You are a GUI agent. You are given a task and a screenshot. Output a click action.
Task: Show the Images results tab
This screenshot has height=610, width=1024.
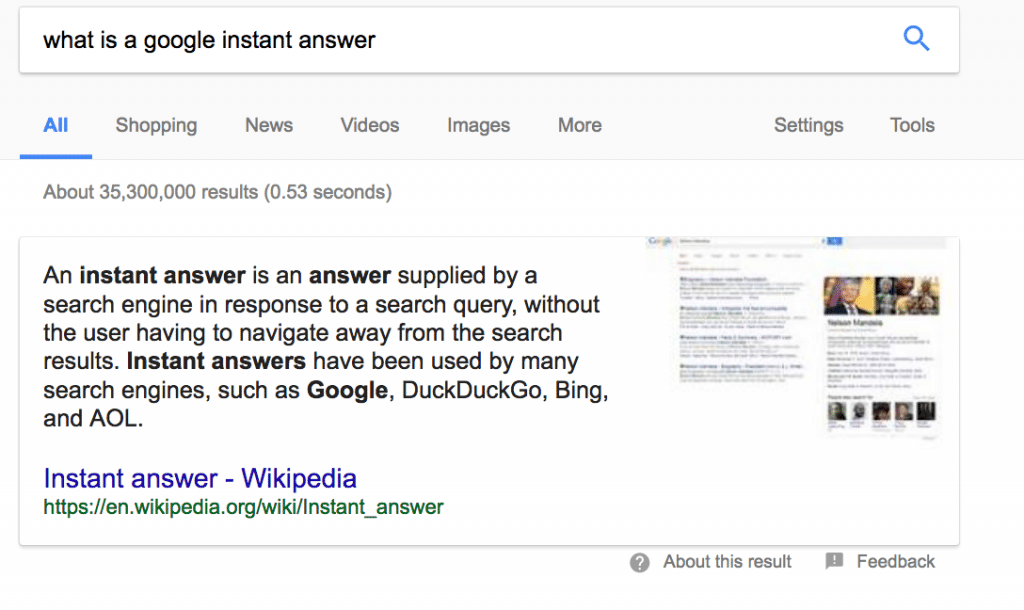coord(478,125)
